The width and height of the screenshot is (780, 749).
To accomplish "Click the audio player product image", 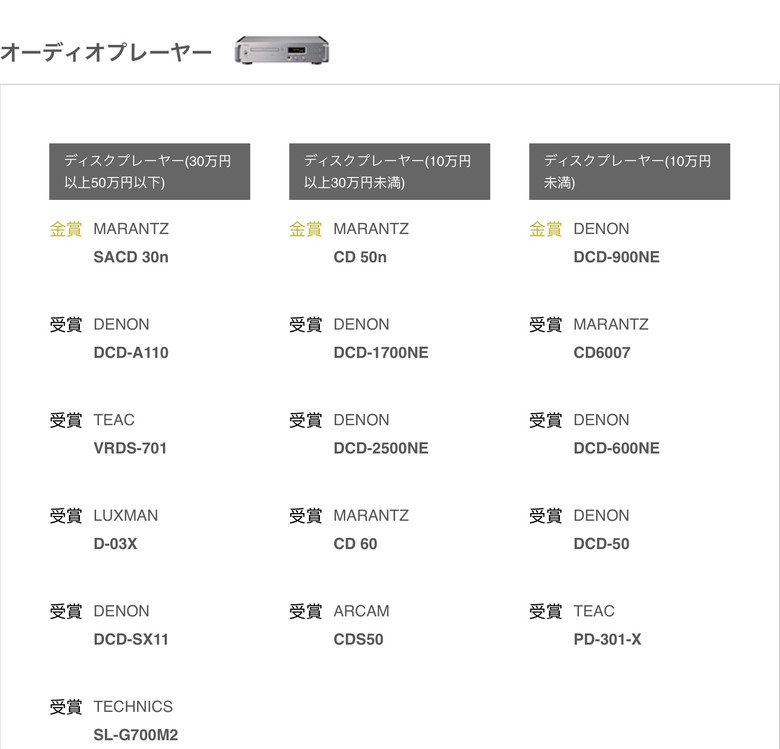I will click(282, 50).
